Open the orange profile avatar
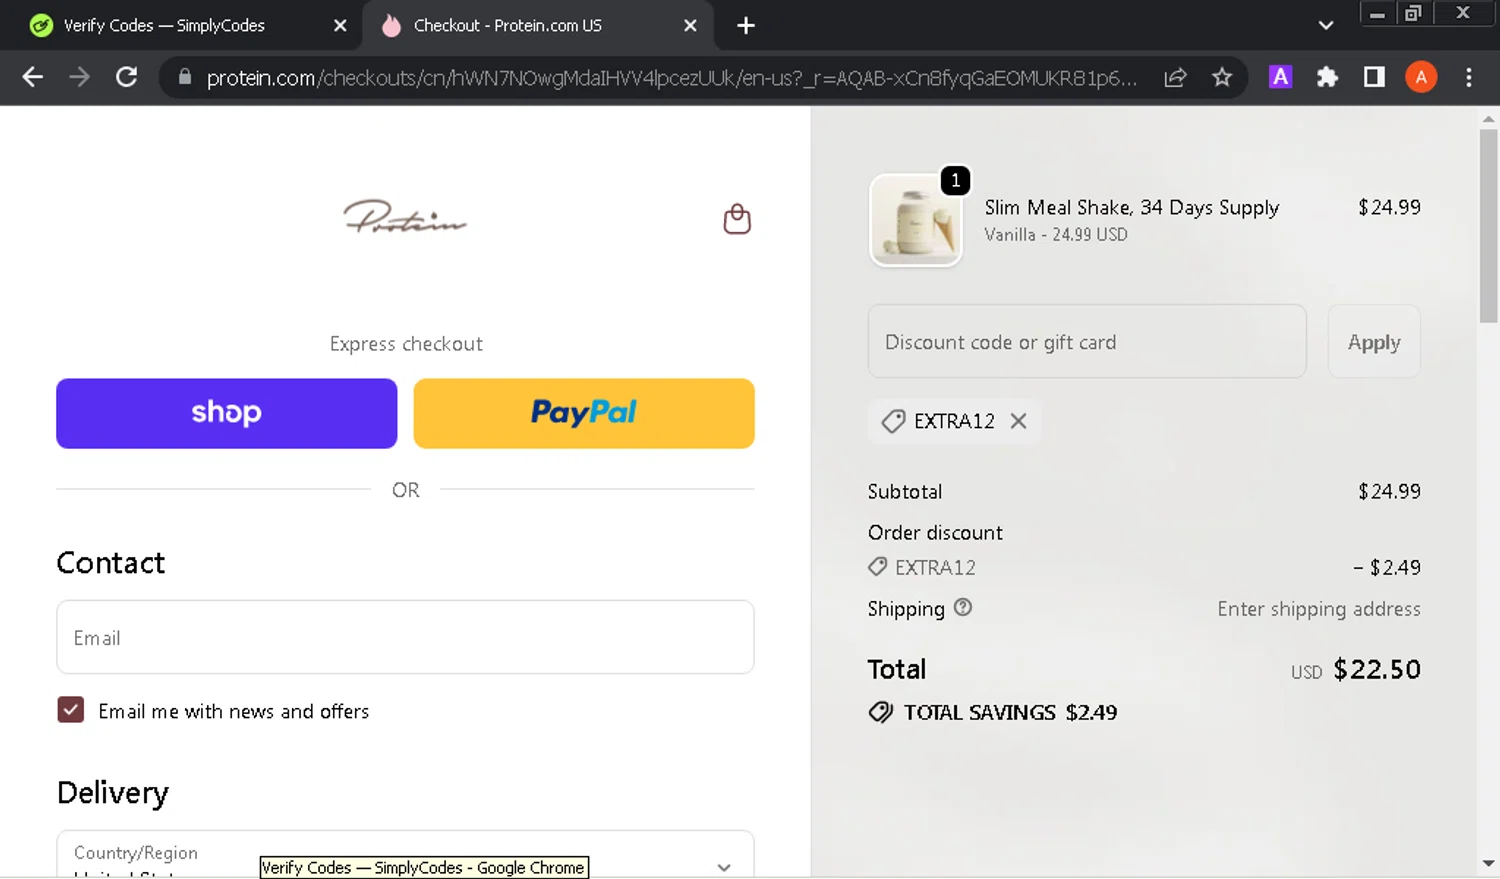This screenshot has width=1500, height=879. (x=1421, y=77)
